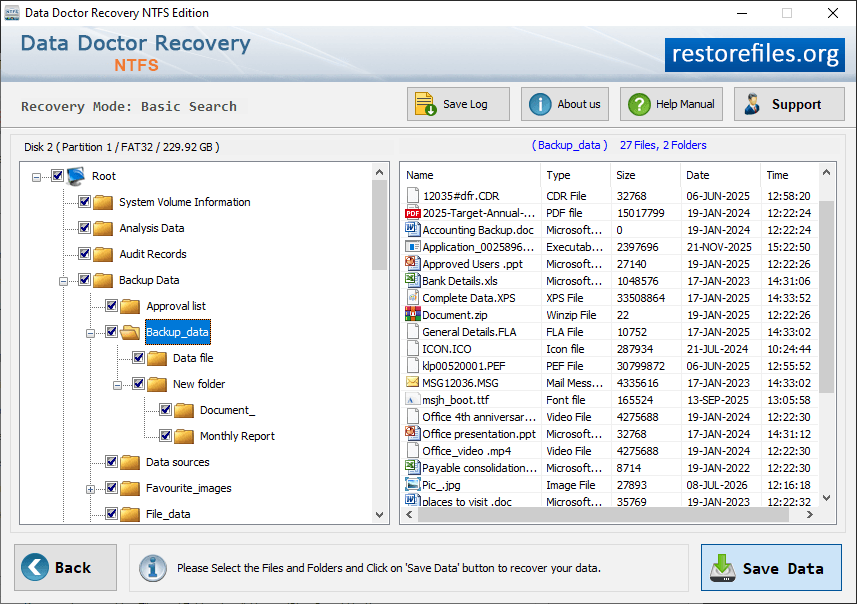Click PowerPoint icon of Approved Users .ppt
The image size is (857, 604).
(x=413, y=263)
